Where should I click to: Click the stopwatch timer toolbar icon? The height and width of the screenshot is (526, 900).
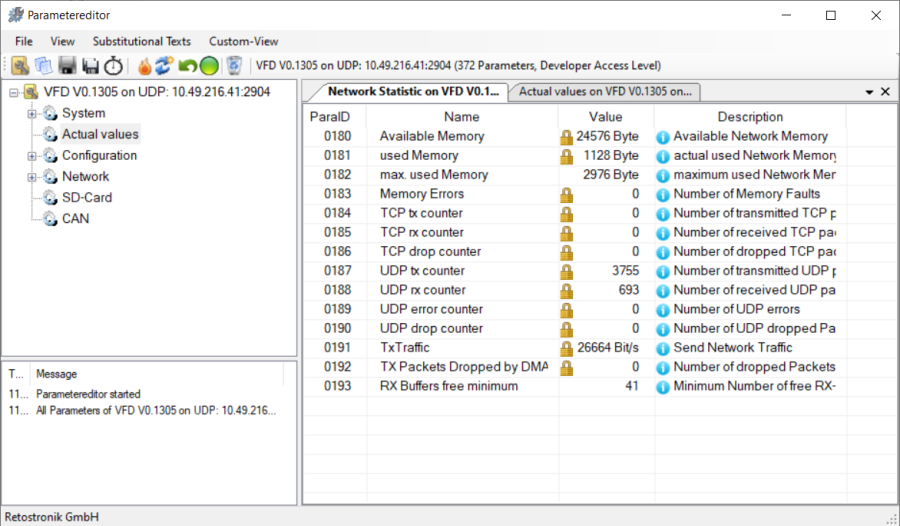(113, 66)
